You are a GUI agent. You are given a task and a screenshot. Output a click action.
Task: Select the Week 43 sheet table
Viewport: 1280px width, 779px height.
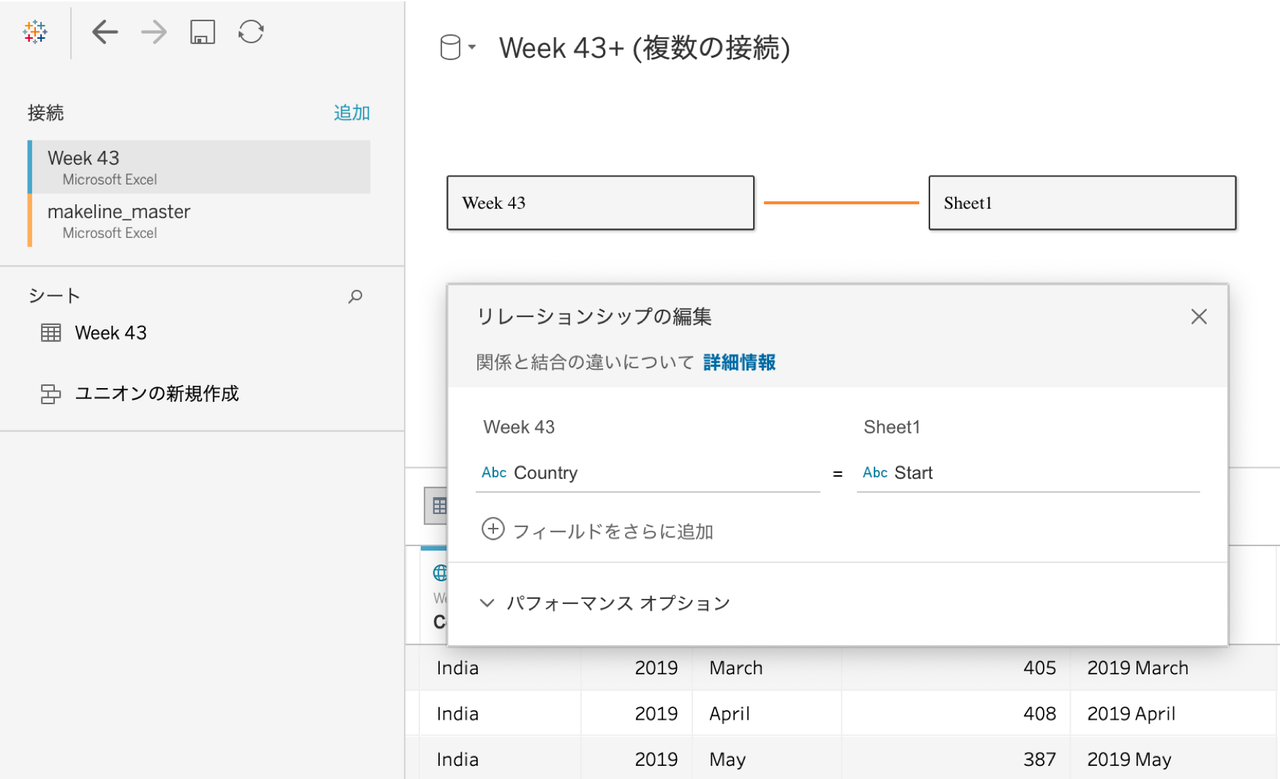(110, 333)
